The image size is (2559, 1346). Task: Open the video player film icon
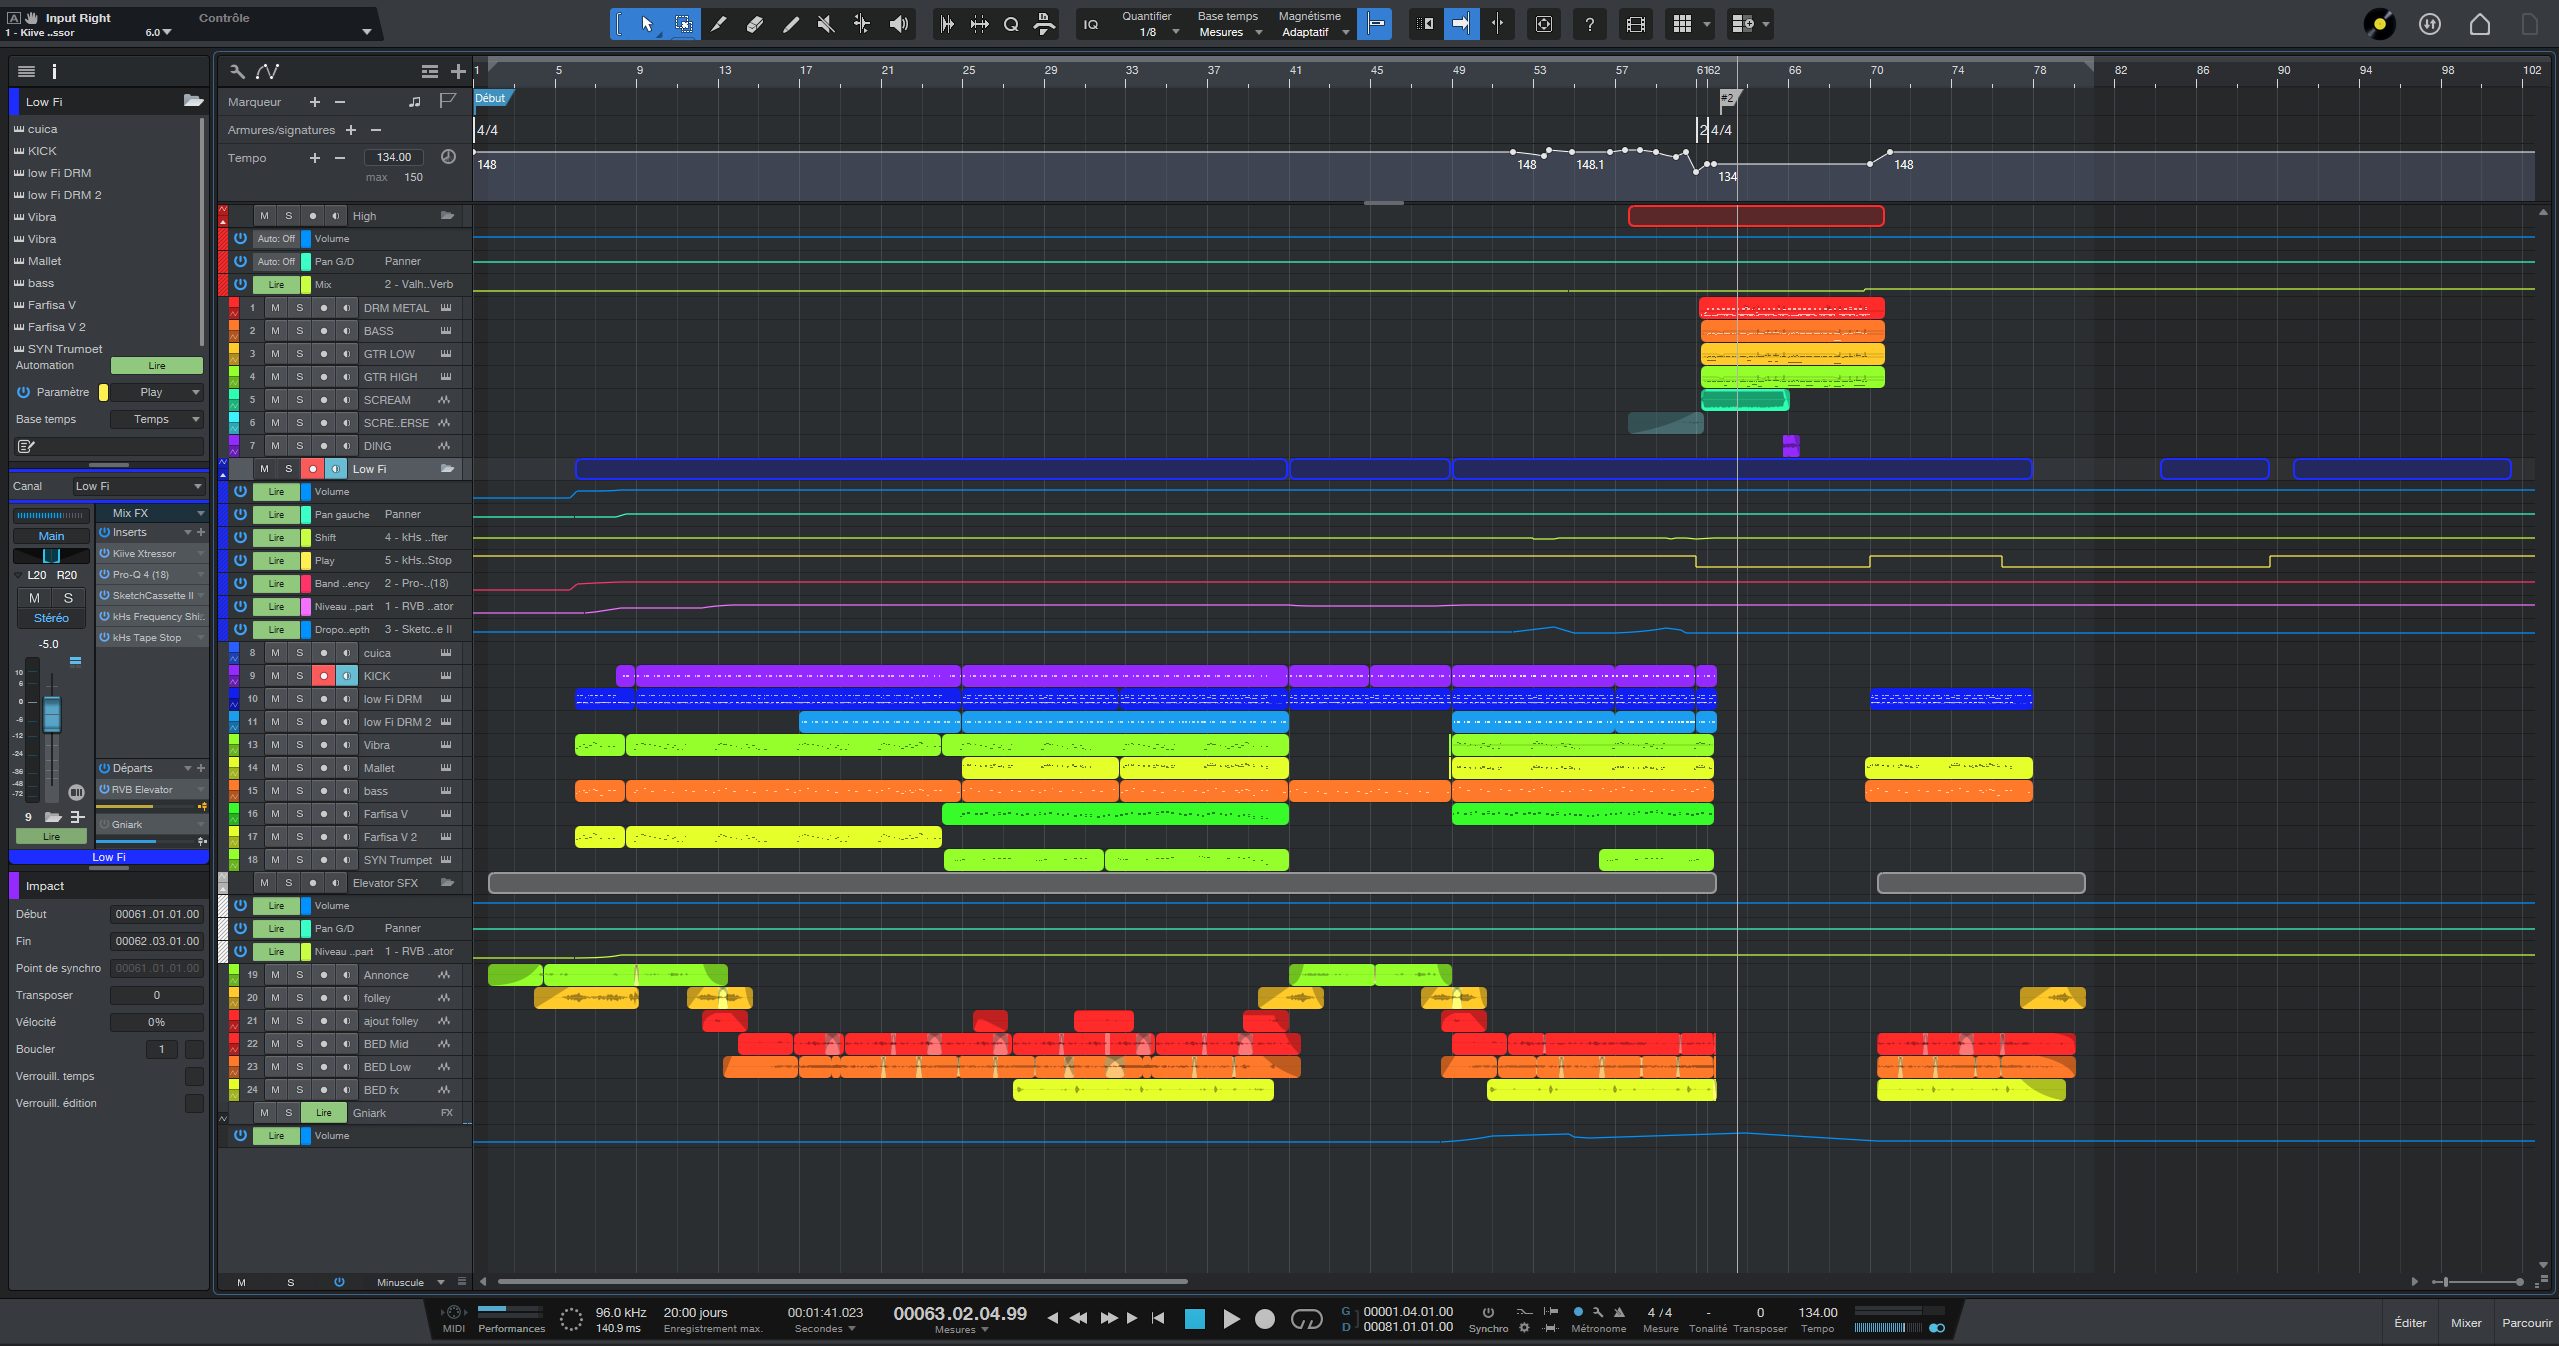click(1635, 24)
